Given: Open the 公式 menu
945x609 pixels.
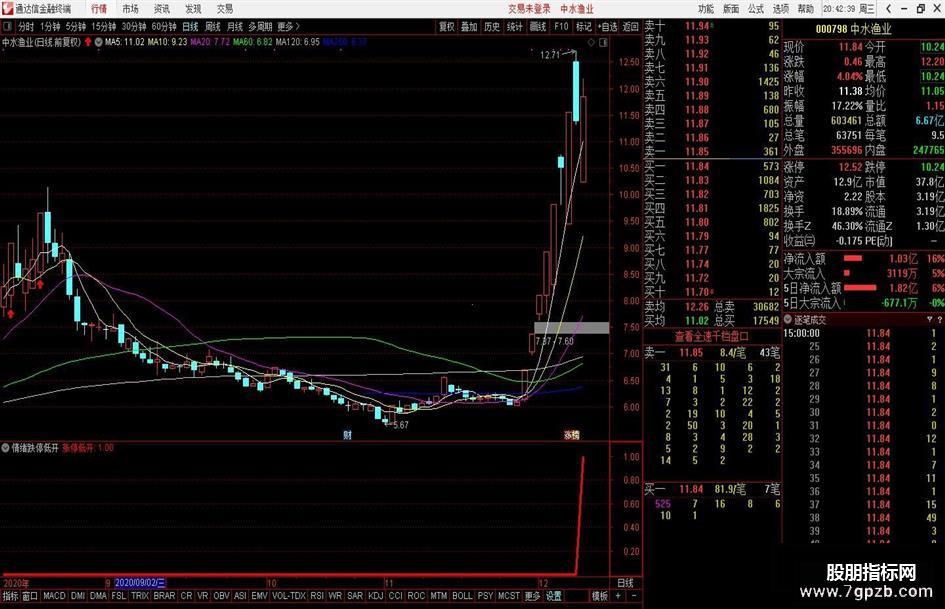Looking at the screenshot, I should click(756, 8).
